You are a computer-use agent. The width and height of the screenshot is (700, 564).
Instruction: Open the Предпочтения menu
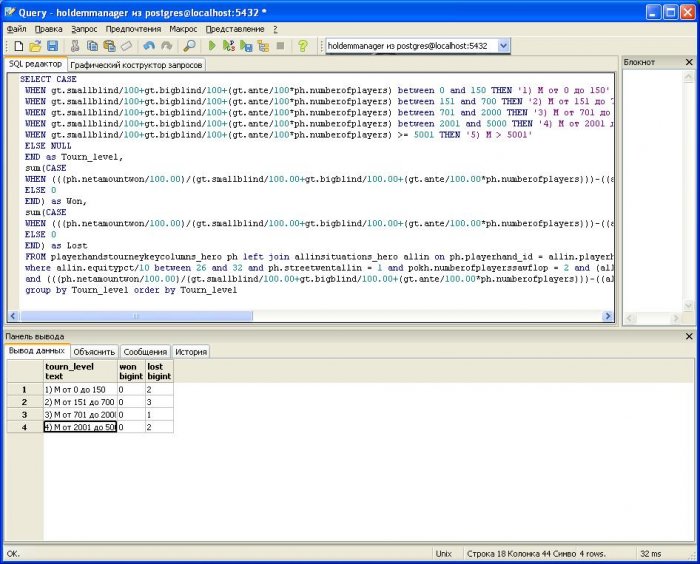(133, 29)
